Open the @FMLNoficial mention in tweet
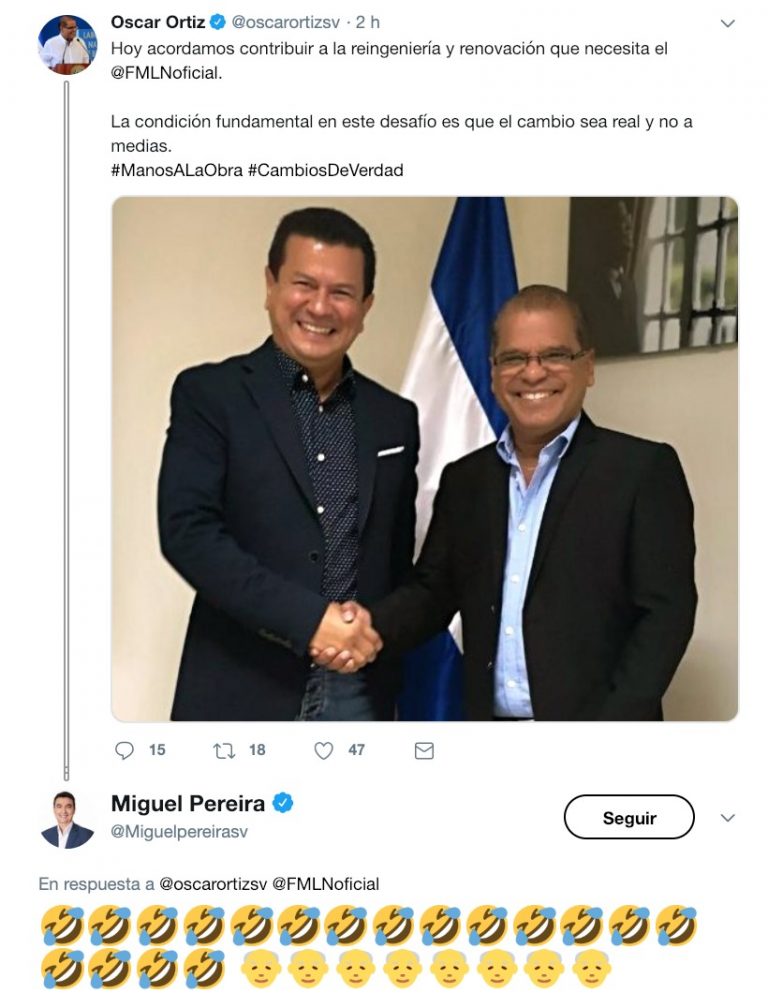This screenshot has height=1008, width=768. pos(166,73)
